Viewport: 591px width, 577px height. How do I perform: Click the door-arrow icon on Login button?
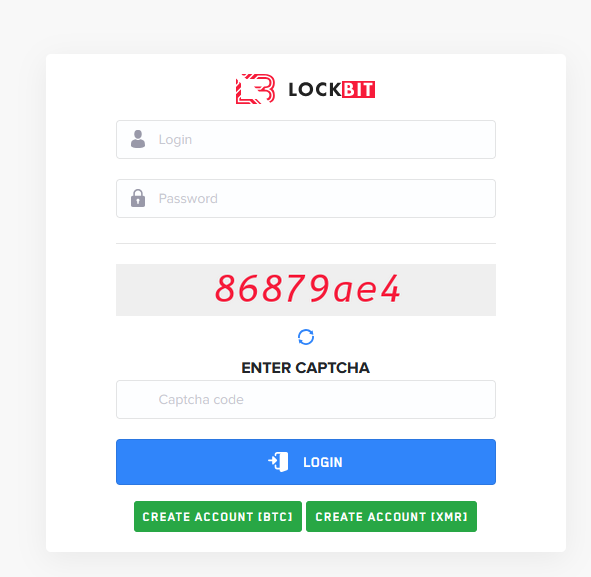coord(278,462)
